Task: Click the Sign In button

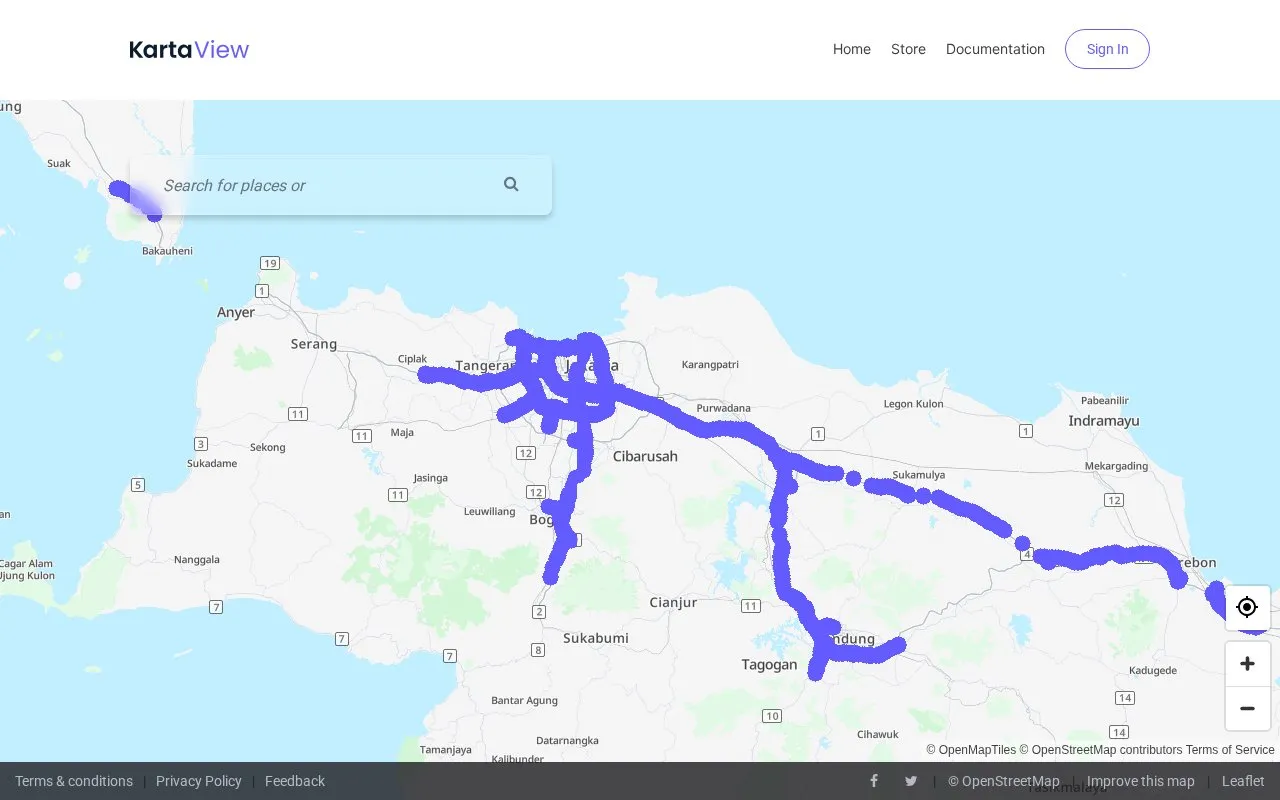Action: point(1107,49)
